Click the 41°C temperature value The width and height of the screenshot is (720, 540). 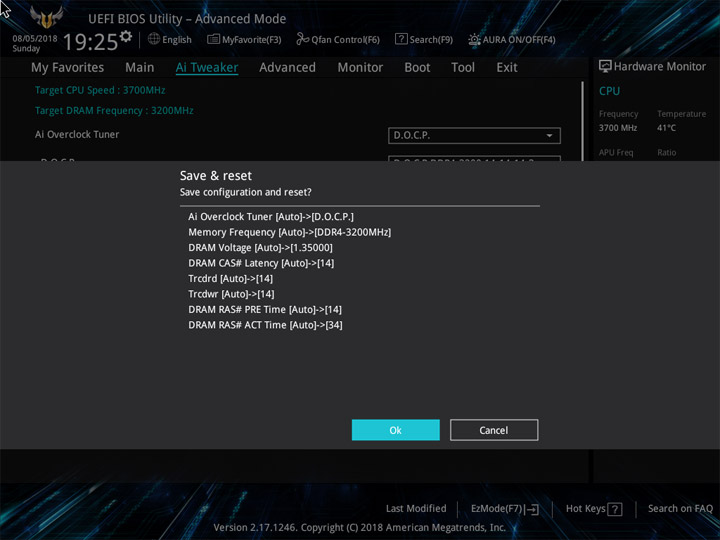click(x=666, y=128)
